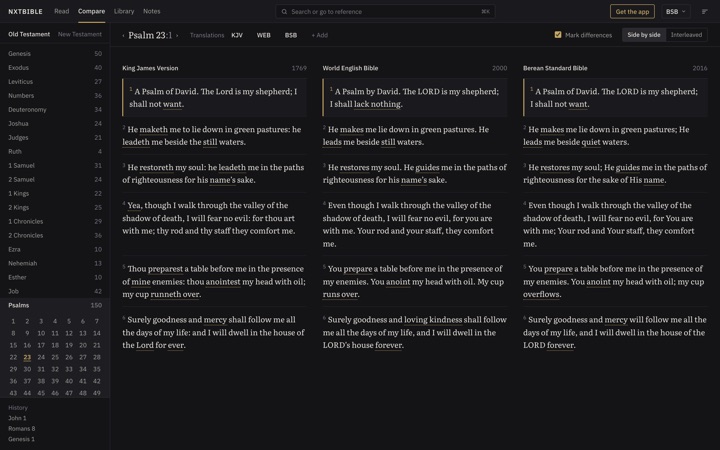Select verse 1 in World English Bible

coord(415,97)
